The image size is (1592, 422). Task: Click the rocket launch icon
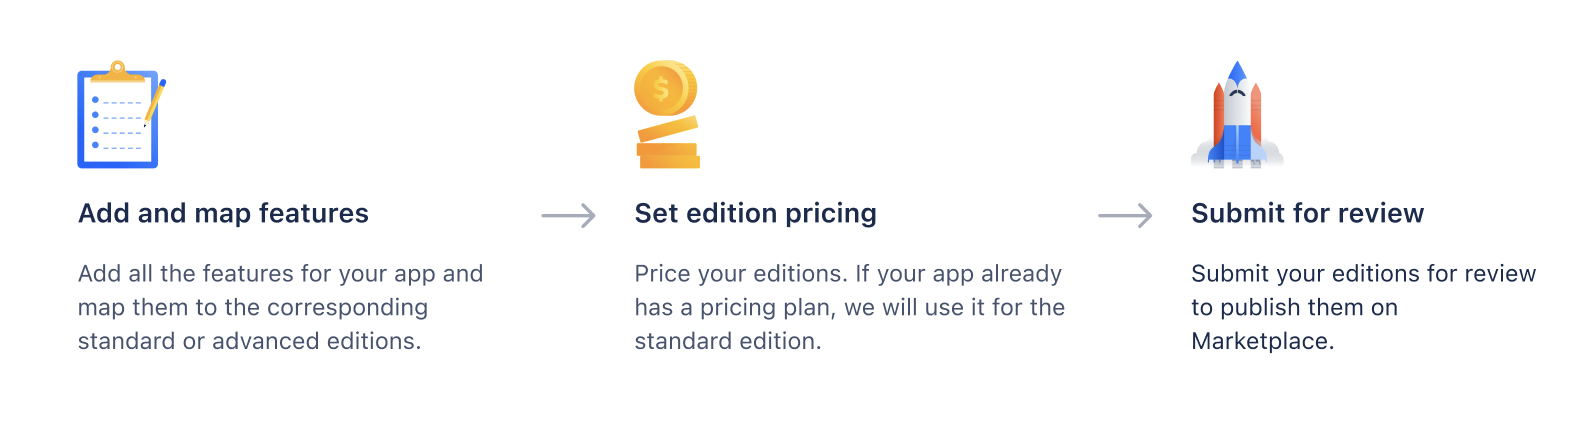coord(1237,115)
